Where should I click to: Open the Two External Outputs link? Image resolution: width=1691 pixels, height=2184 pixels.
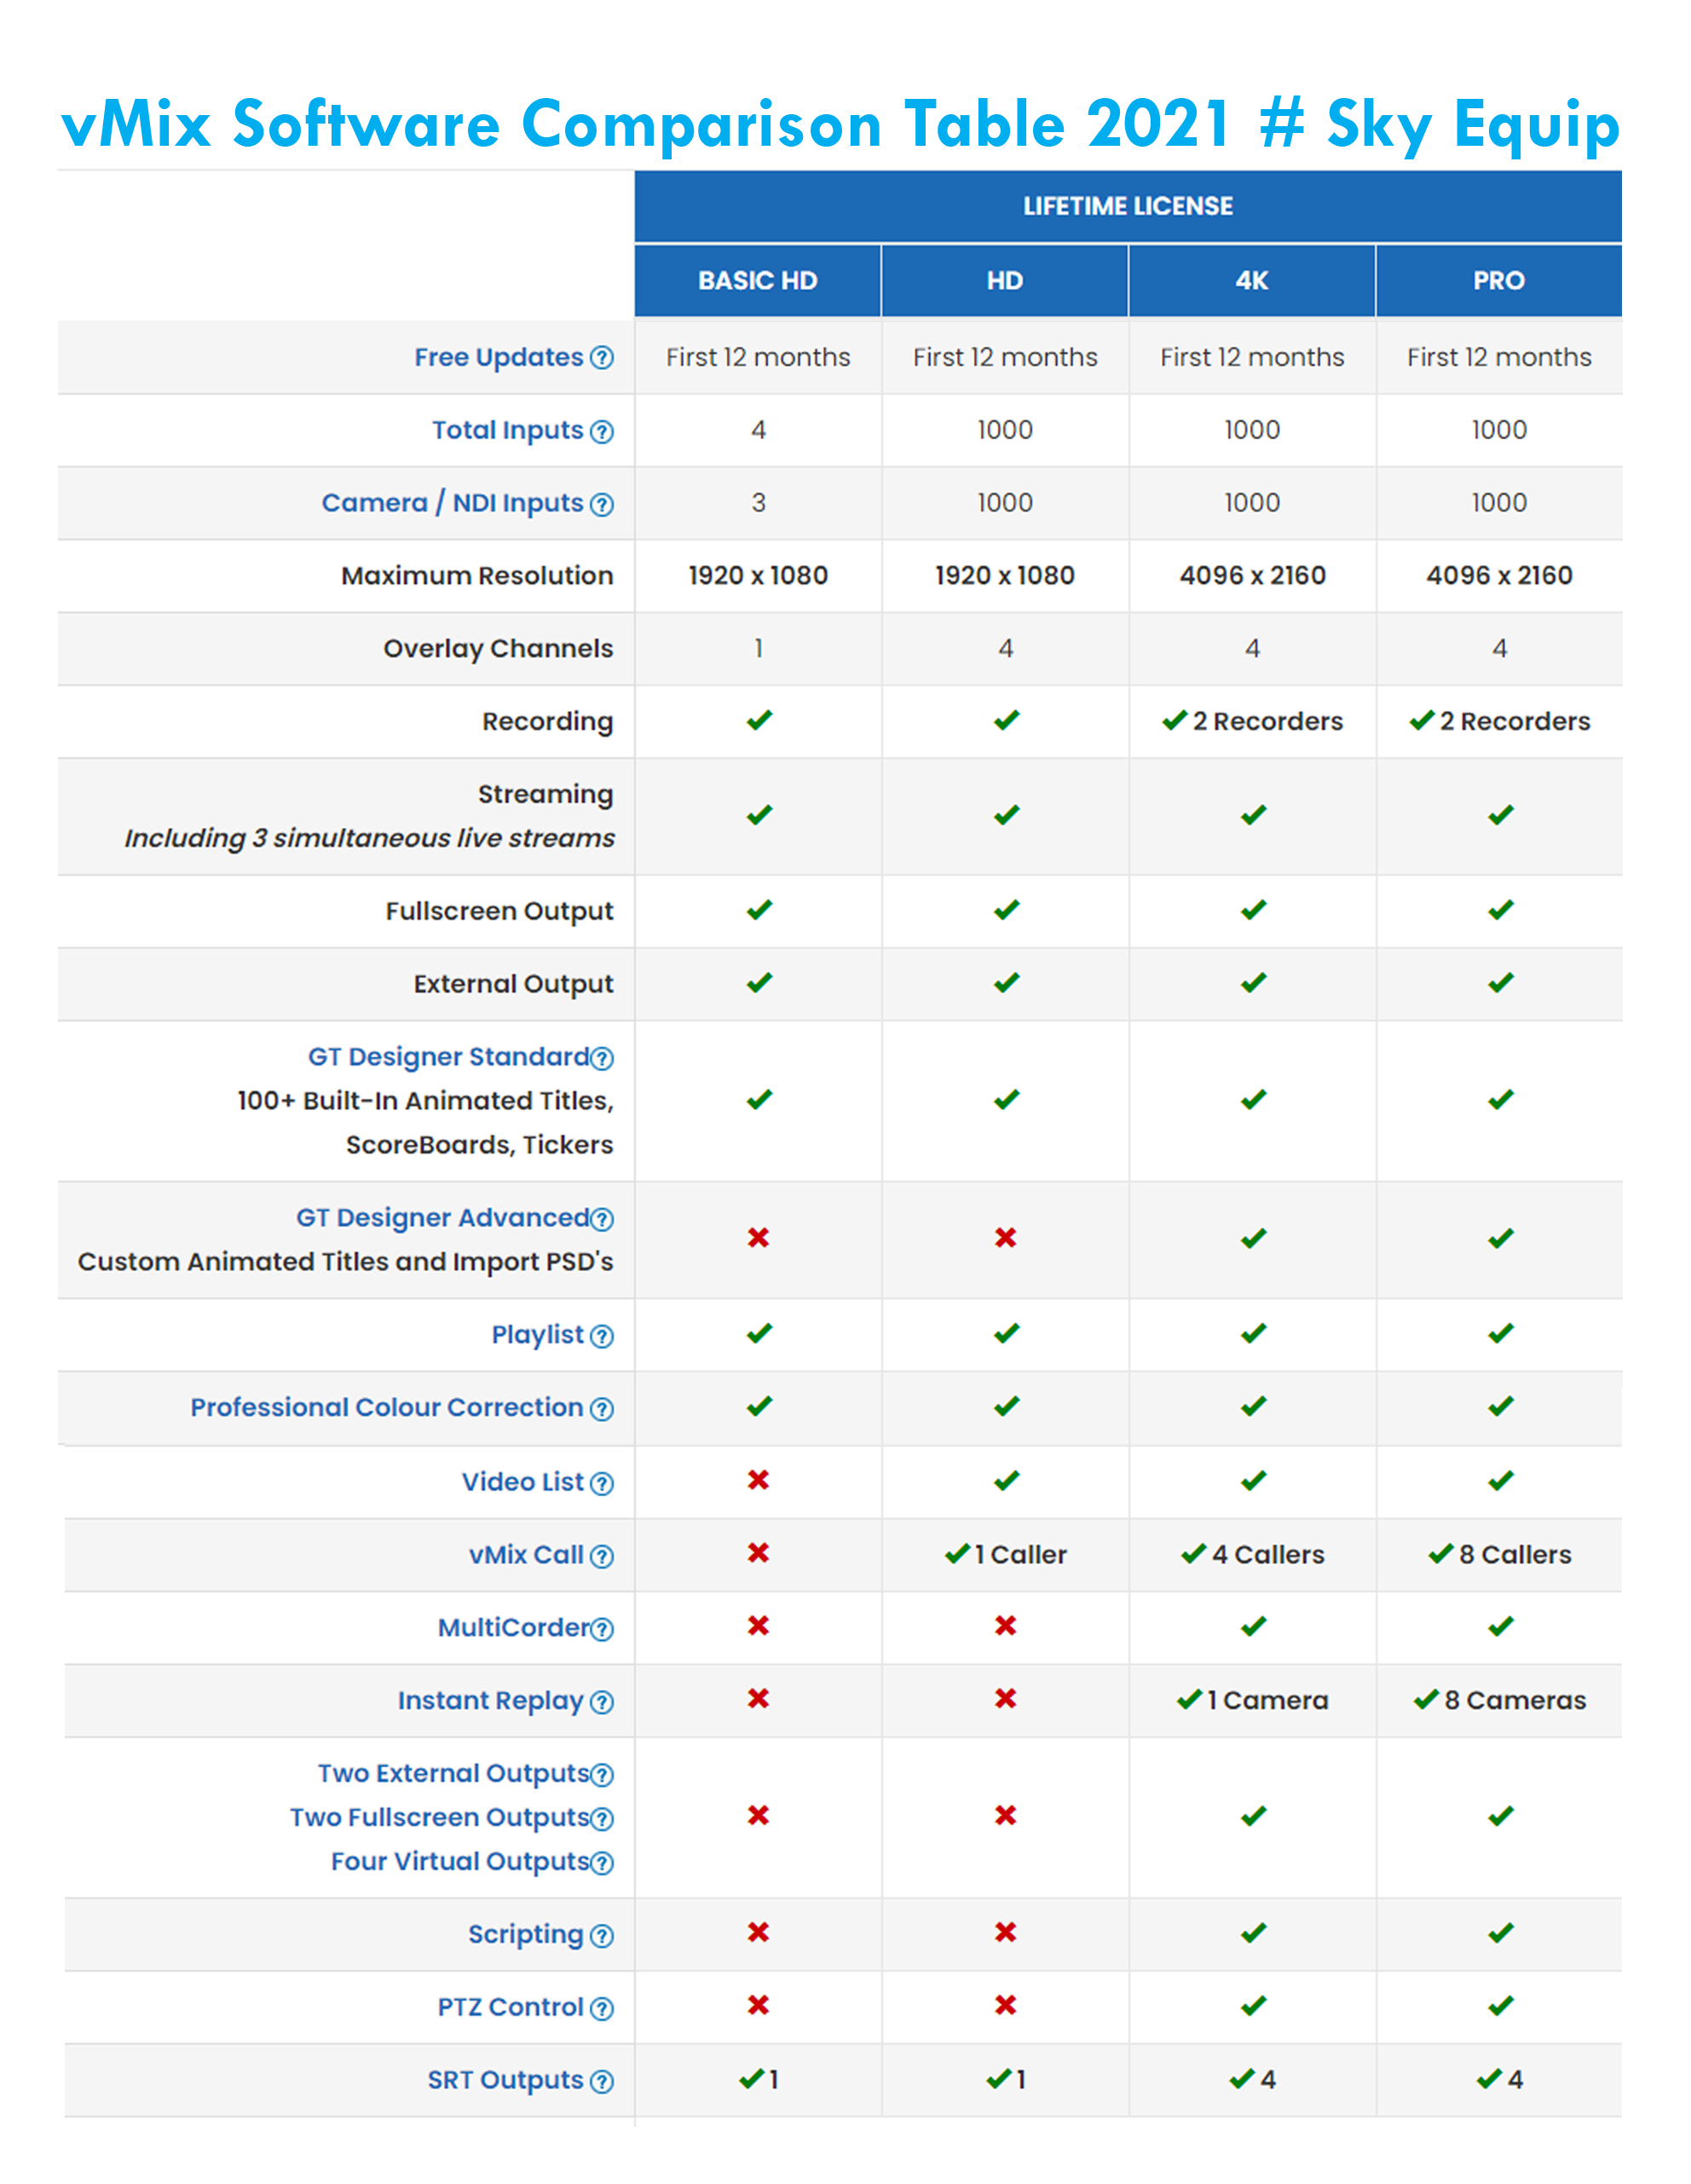(453, 1774)
